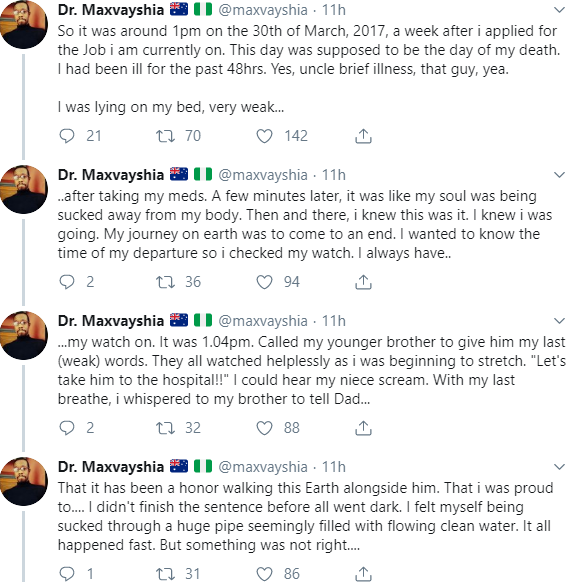Retweet the tweet with 31 retweets

tap(165, 573)
